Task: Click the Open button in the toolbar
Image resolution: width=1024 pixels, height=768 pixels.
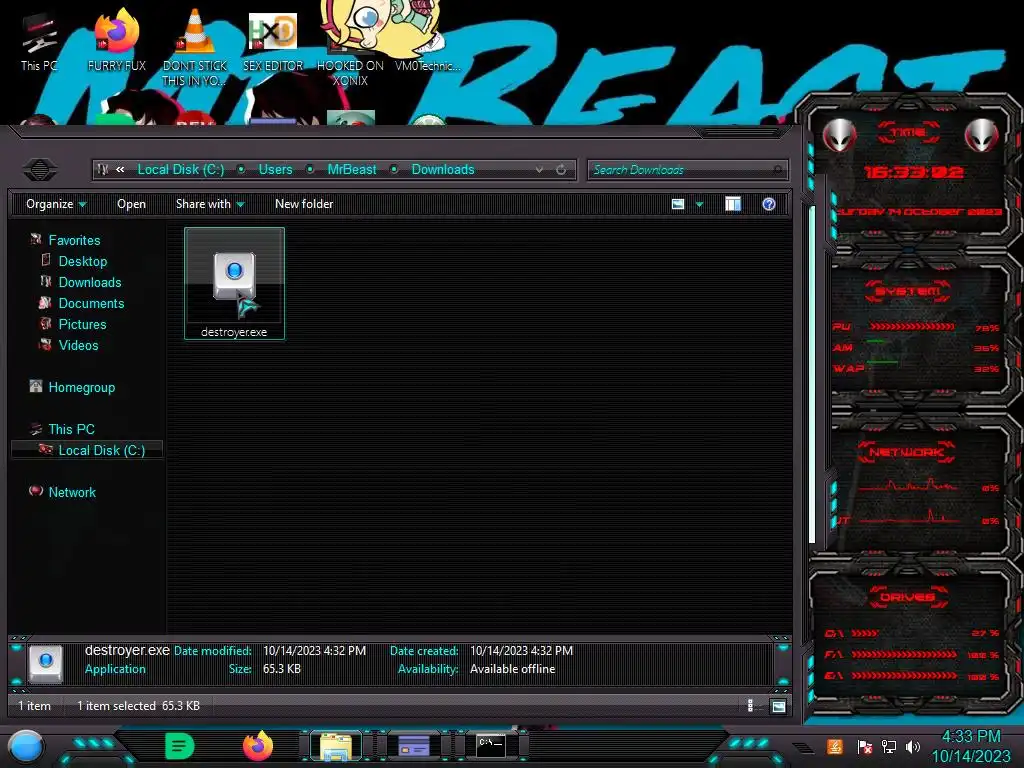Action: point(131,204)
